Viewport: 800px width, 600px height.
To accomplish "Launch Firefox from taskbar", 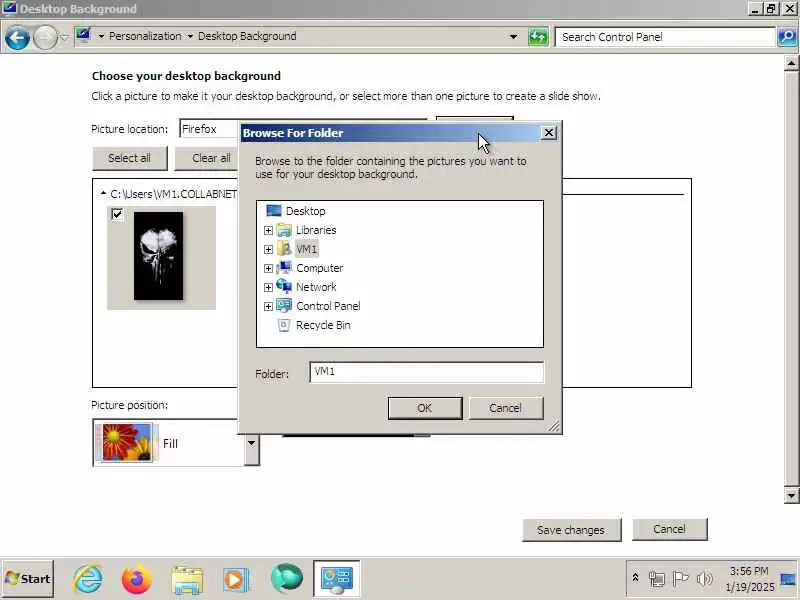I will 136,579.
